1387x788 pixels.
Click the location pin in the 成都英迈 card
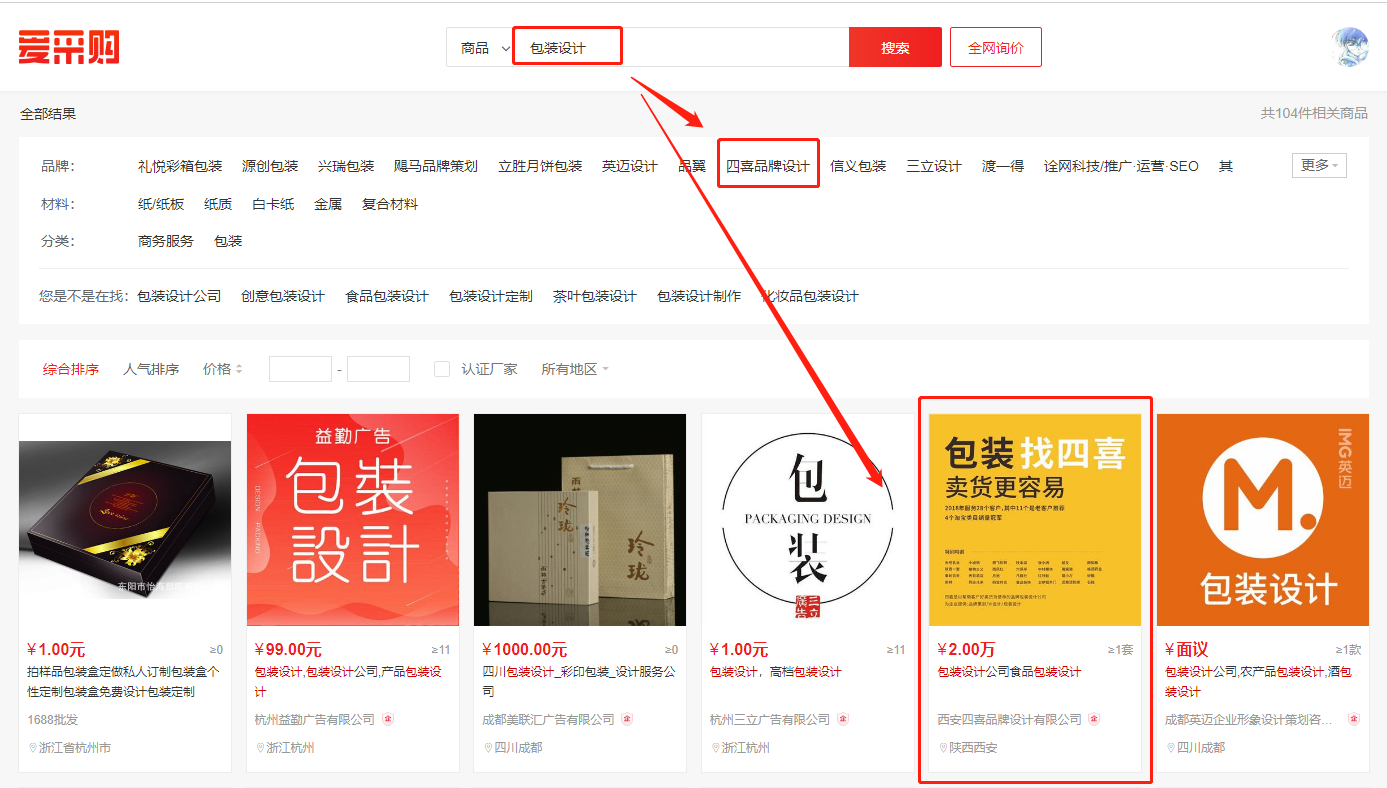(x=1170, y=748)
